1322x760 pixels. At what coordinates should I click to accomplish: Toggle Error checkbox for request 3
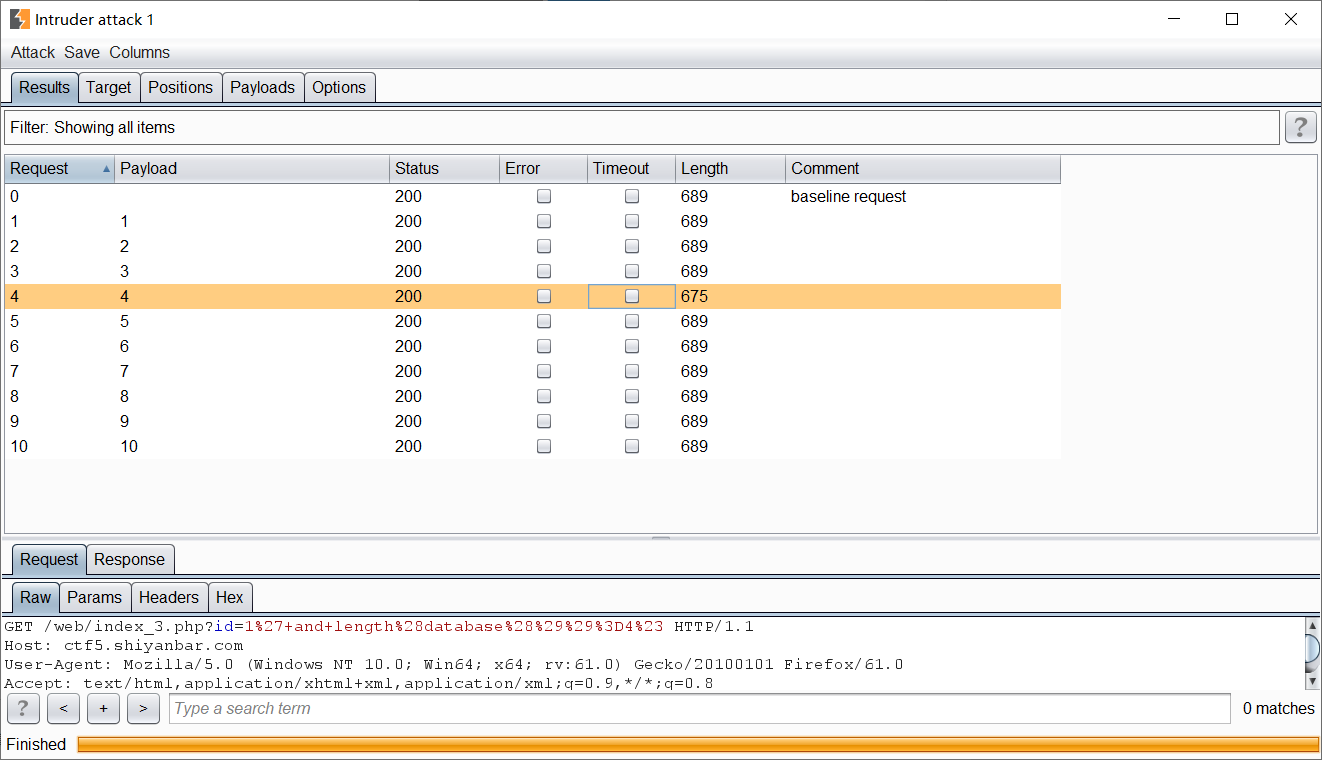544,272
